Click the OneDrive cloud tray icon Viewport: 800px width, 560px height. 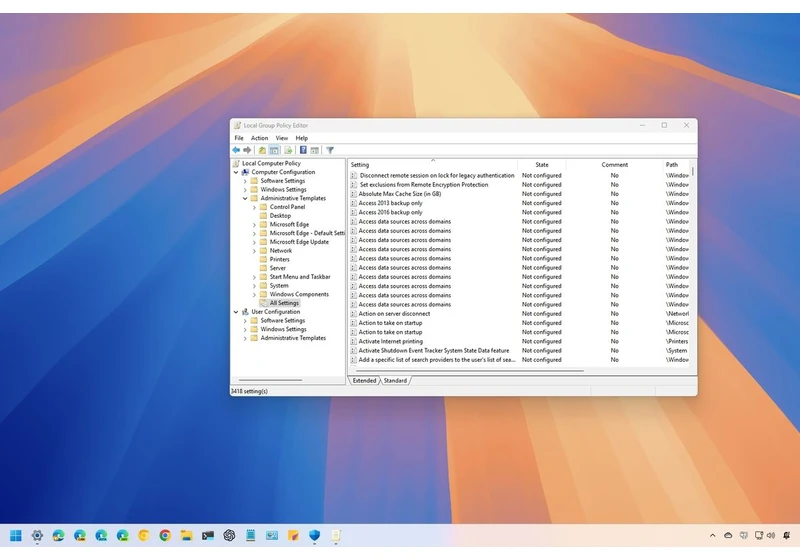729,536
